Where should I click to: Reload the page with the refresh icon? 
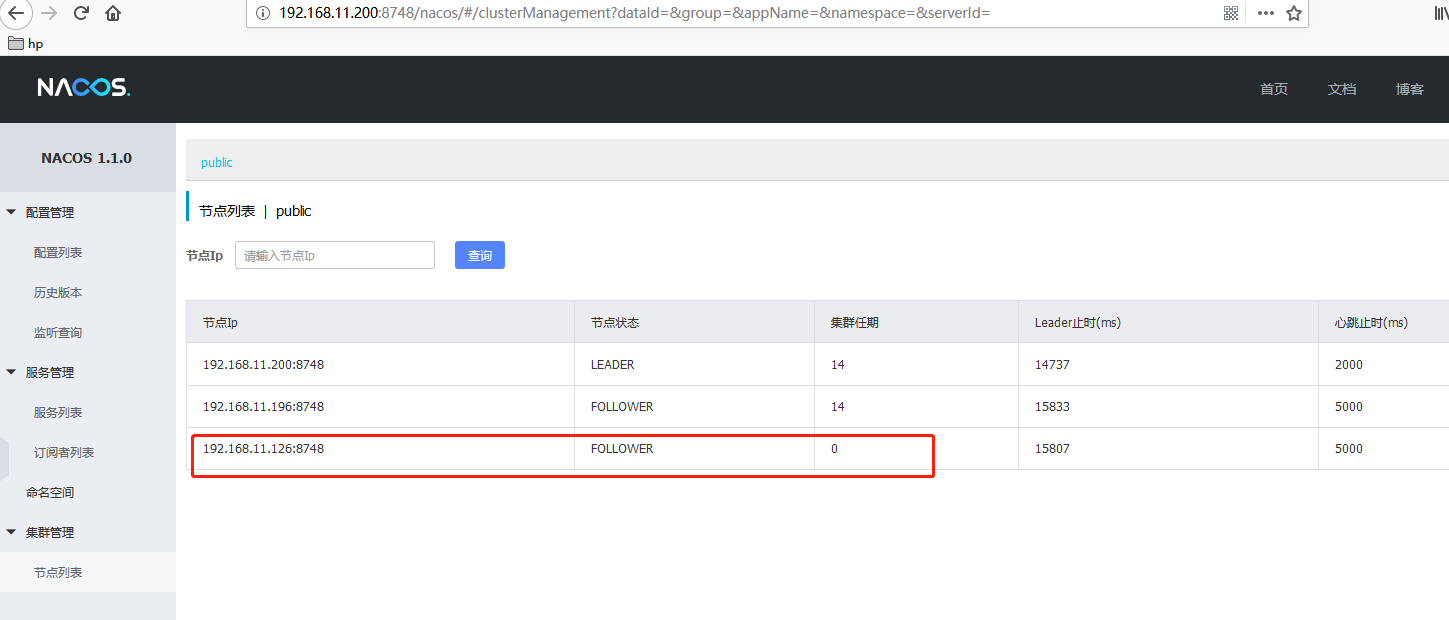pyautogui.click(x=81, y=13)
